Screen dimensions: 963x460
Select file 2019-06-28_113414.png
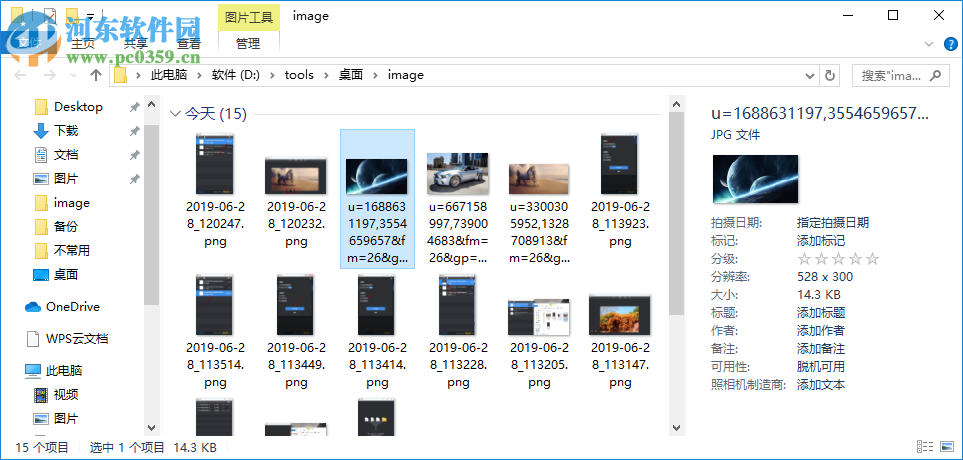[377, 332]
